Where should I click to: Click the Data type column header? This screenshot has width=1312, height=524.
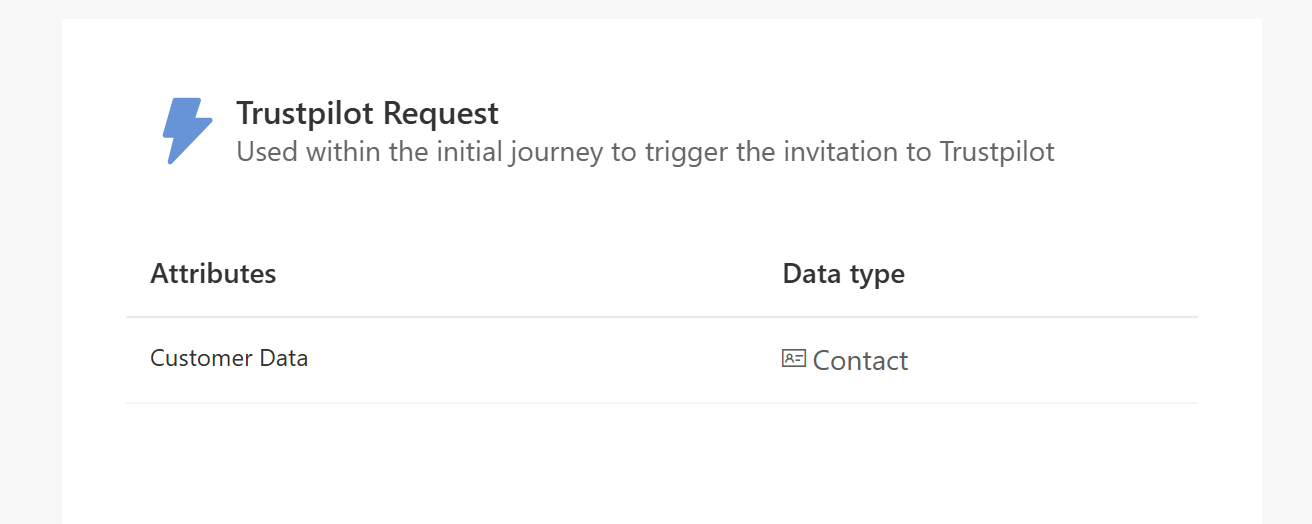pyautogui.click(x=843, y=274)
